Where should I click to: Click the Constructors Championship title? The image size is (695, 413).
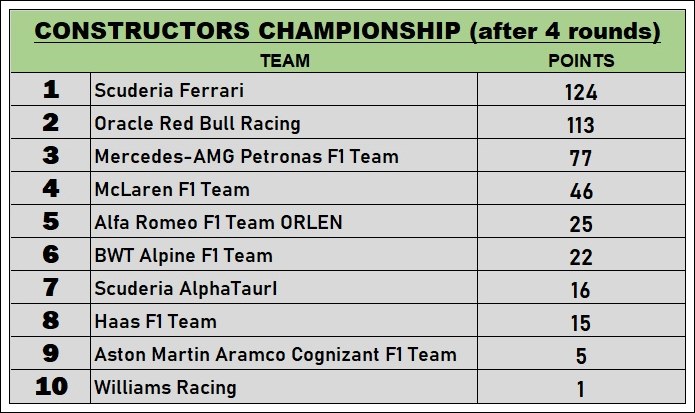tap(347, 31)
